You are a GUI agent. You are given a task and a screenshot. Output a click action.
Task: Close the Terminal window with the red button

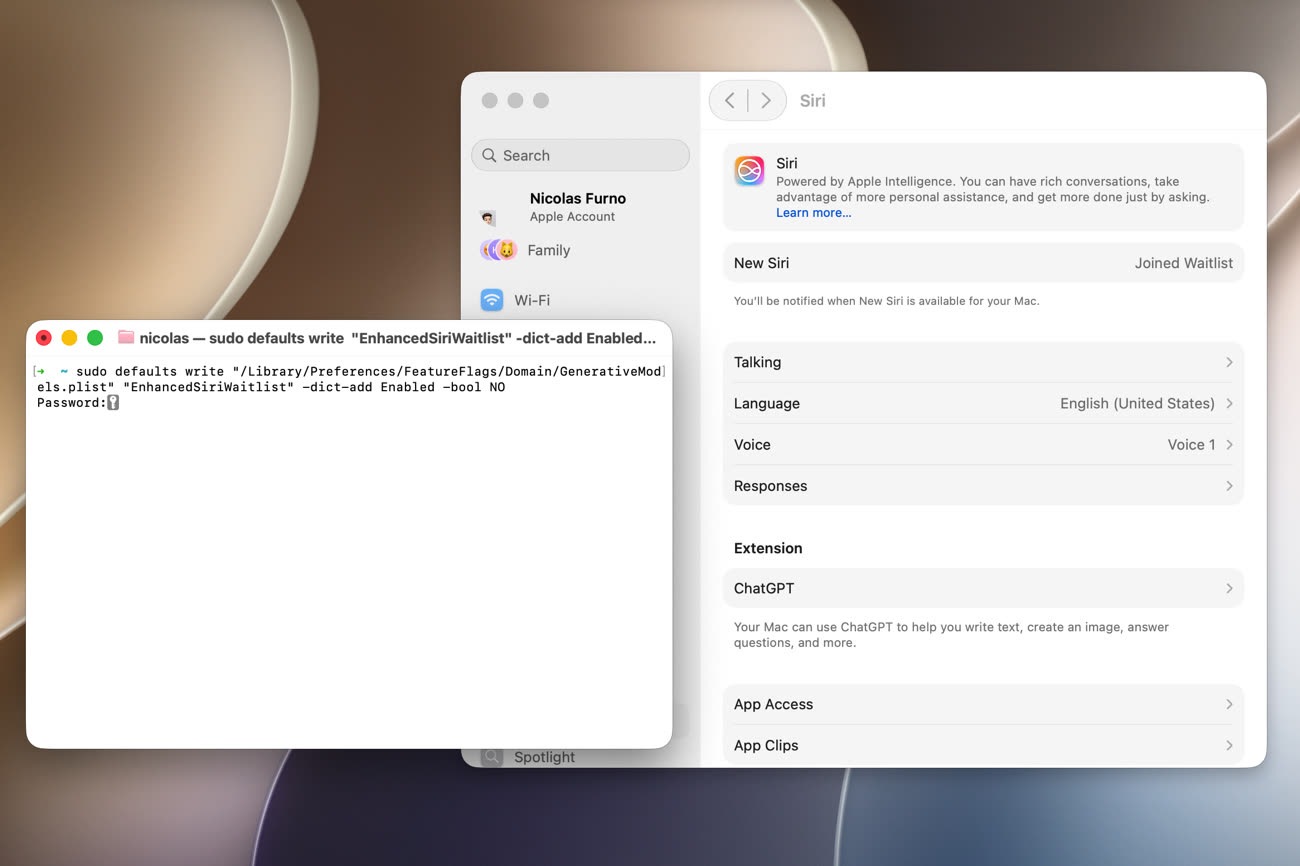44,338
